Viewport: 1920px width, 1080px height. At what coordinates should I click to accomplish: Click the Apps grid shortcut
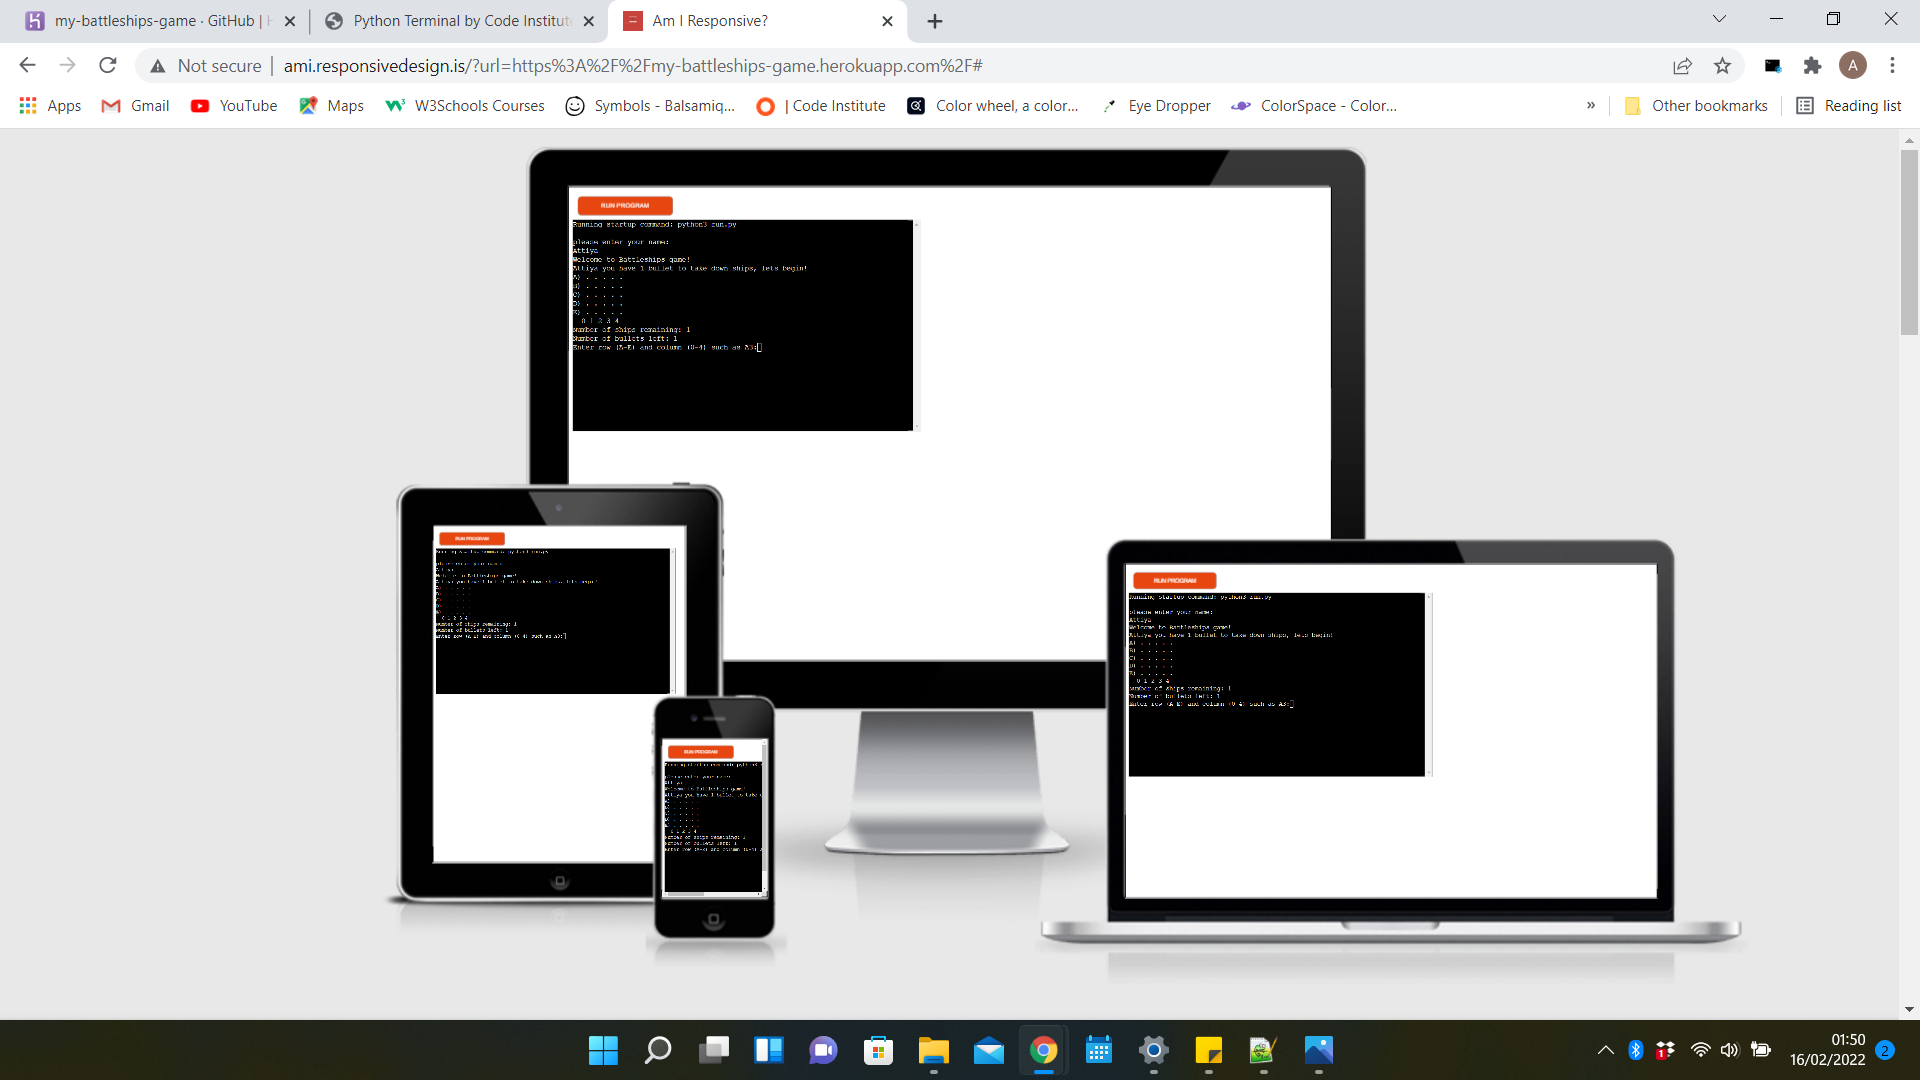[50, 106]
